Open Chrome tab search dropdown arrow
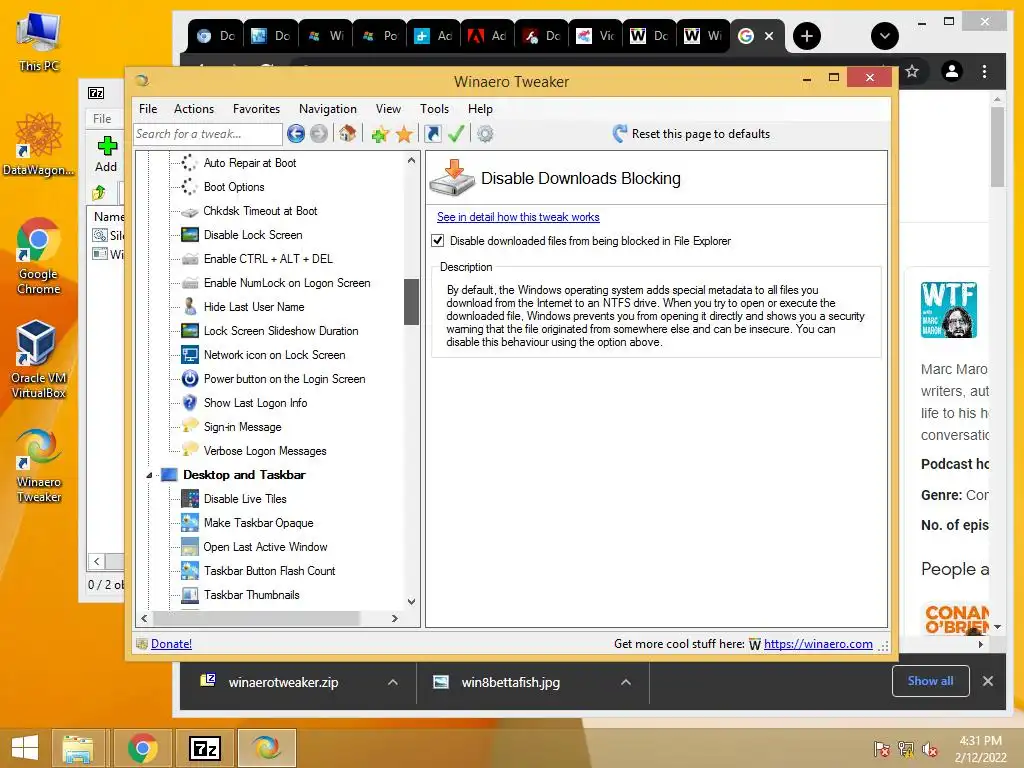 click(885, 36)
